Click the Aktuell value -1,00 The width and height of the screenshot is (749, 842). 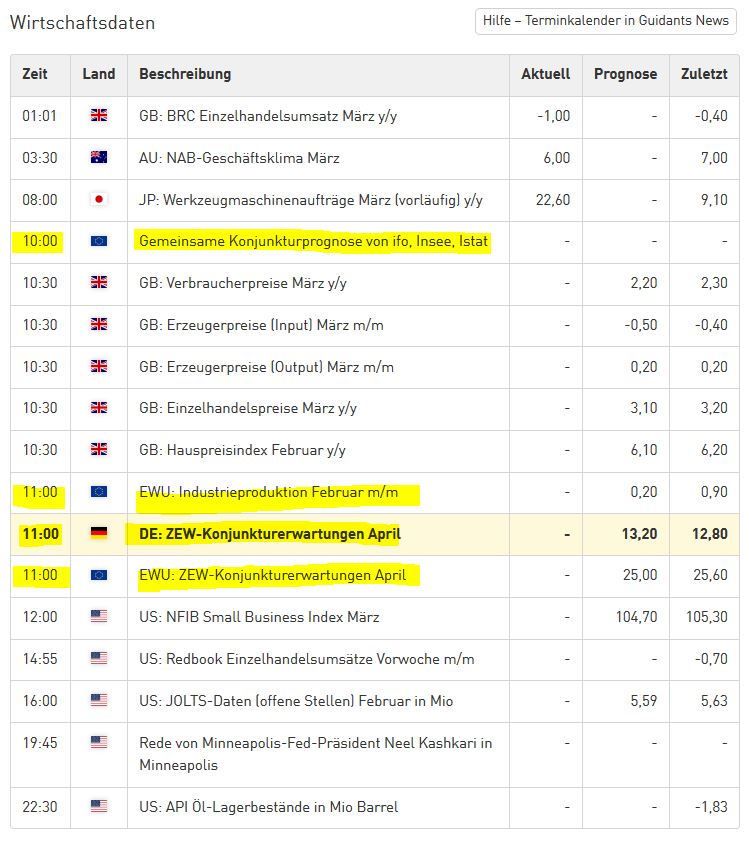click(554, 116)
